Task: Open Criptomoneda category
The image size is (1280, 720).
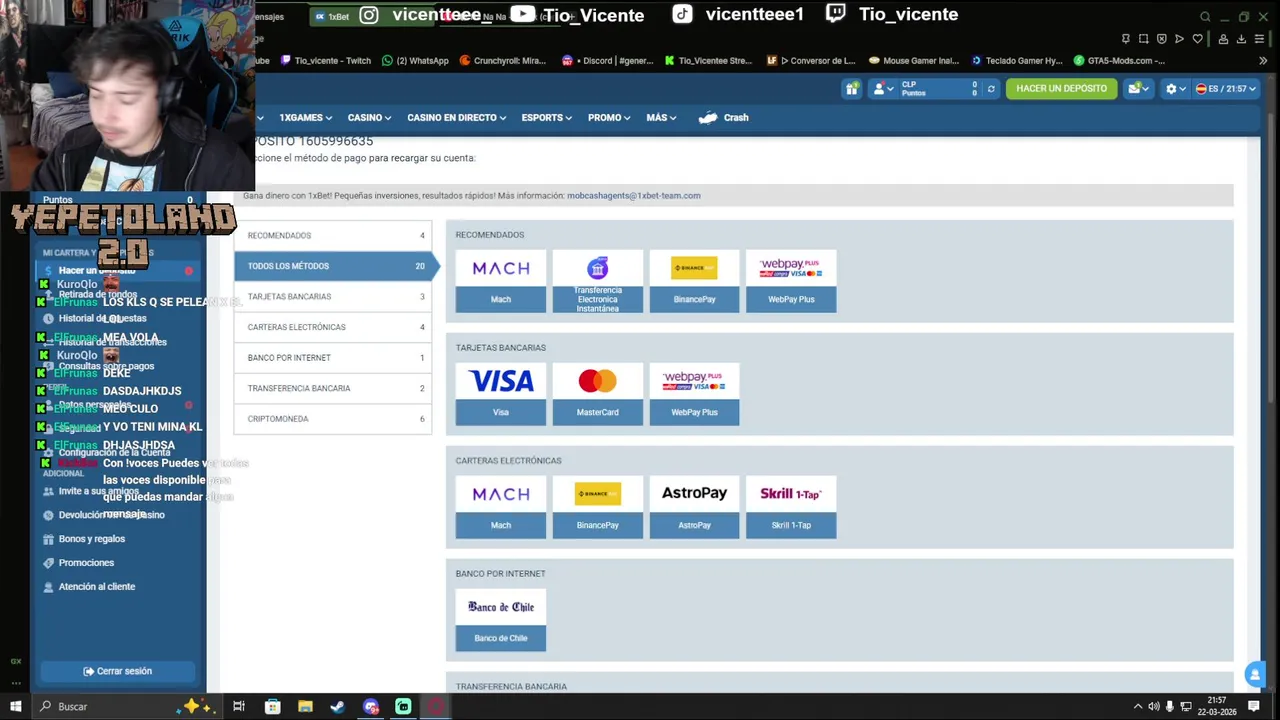Action: coord(333,419)
